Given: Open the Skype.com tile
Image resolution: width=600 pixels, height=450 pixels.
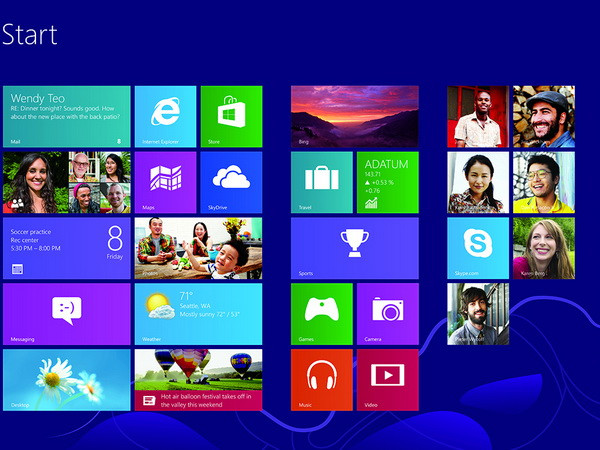Looking at the screenshot, I should pos(478,248).
